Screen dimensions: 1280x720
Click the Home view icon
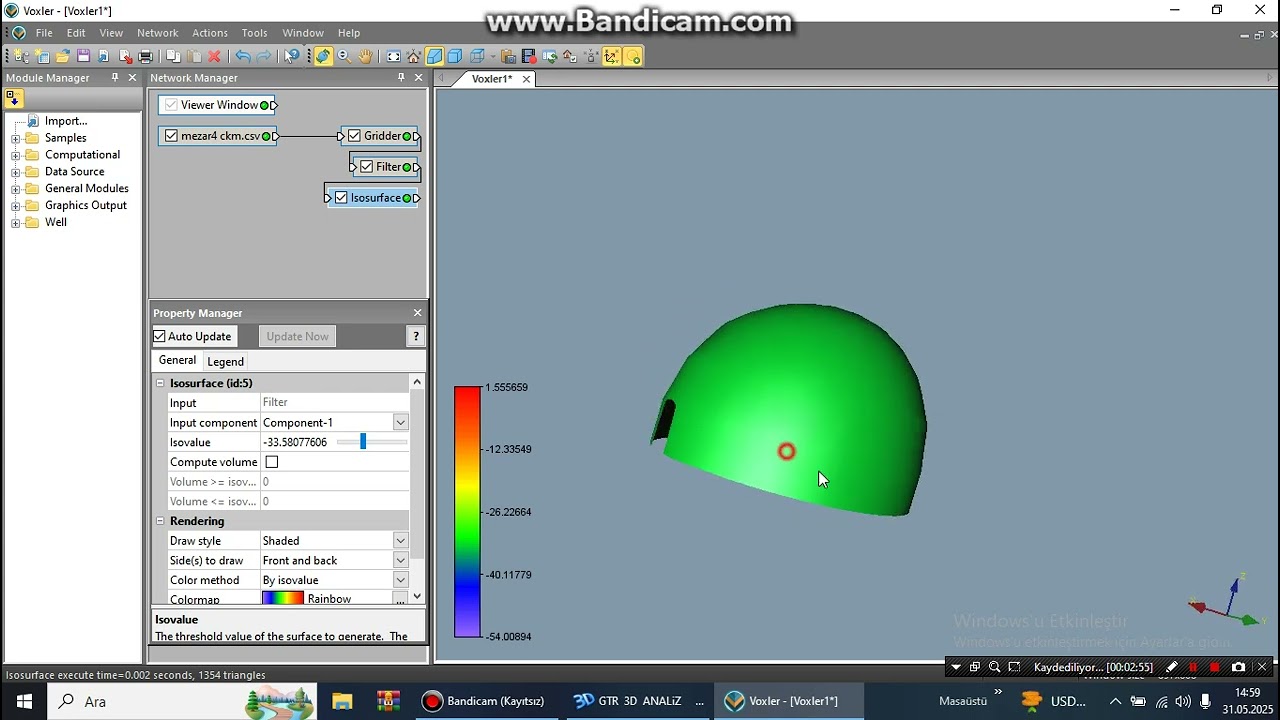(x=414, y=57)
